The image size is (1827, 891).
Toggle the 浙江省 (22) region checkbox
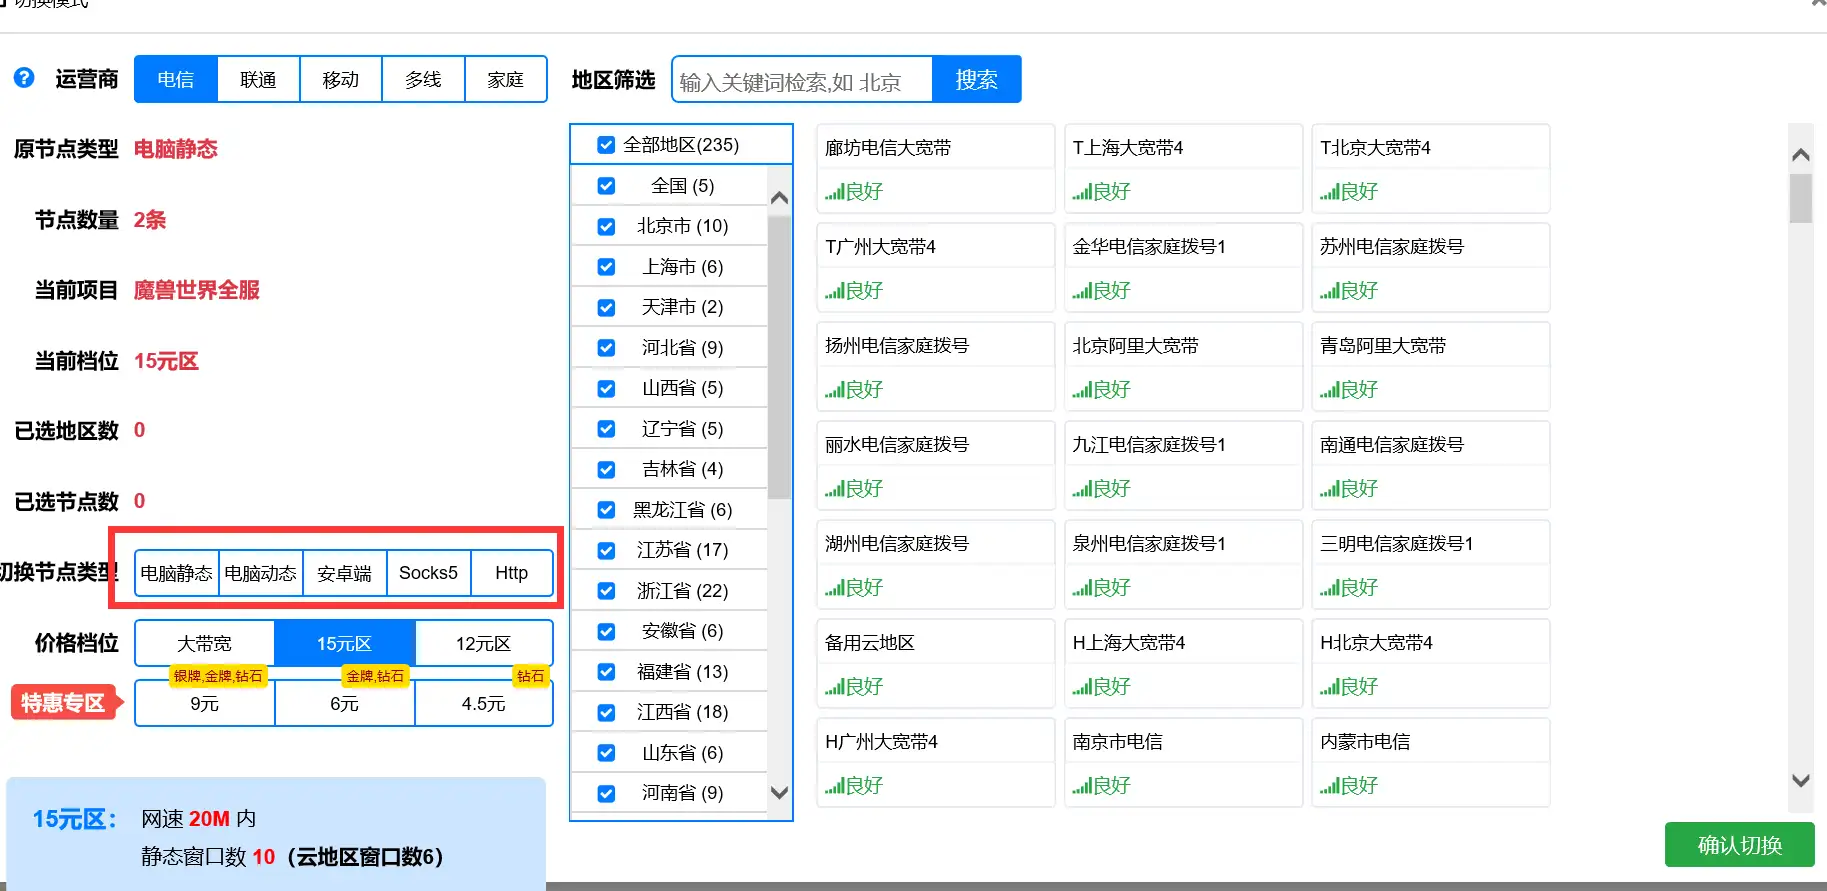(x=606, y=591)
